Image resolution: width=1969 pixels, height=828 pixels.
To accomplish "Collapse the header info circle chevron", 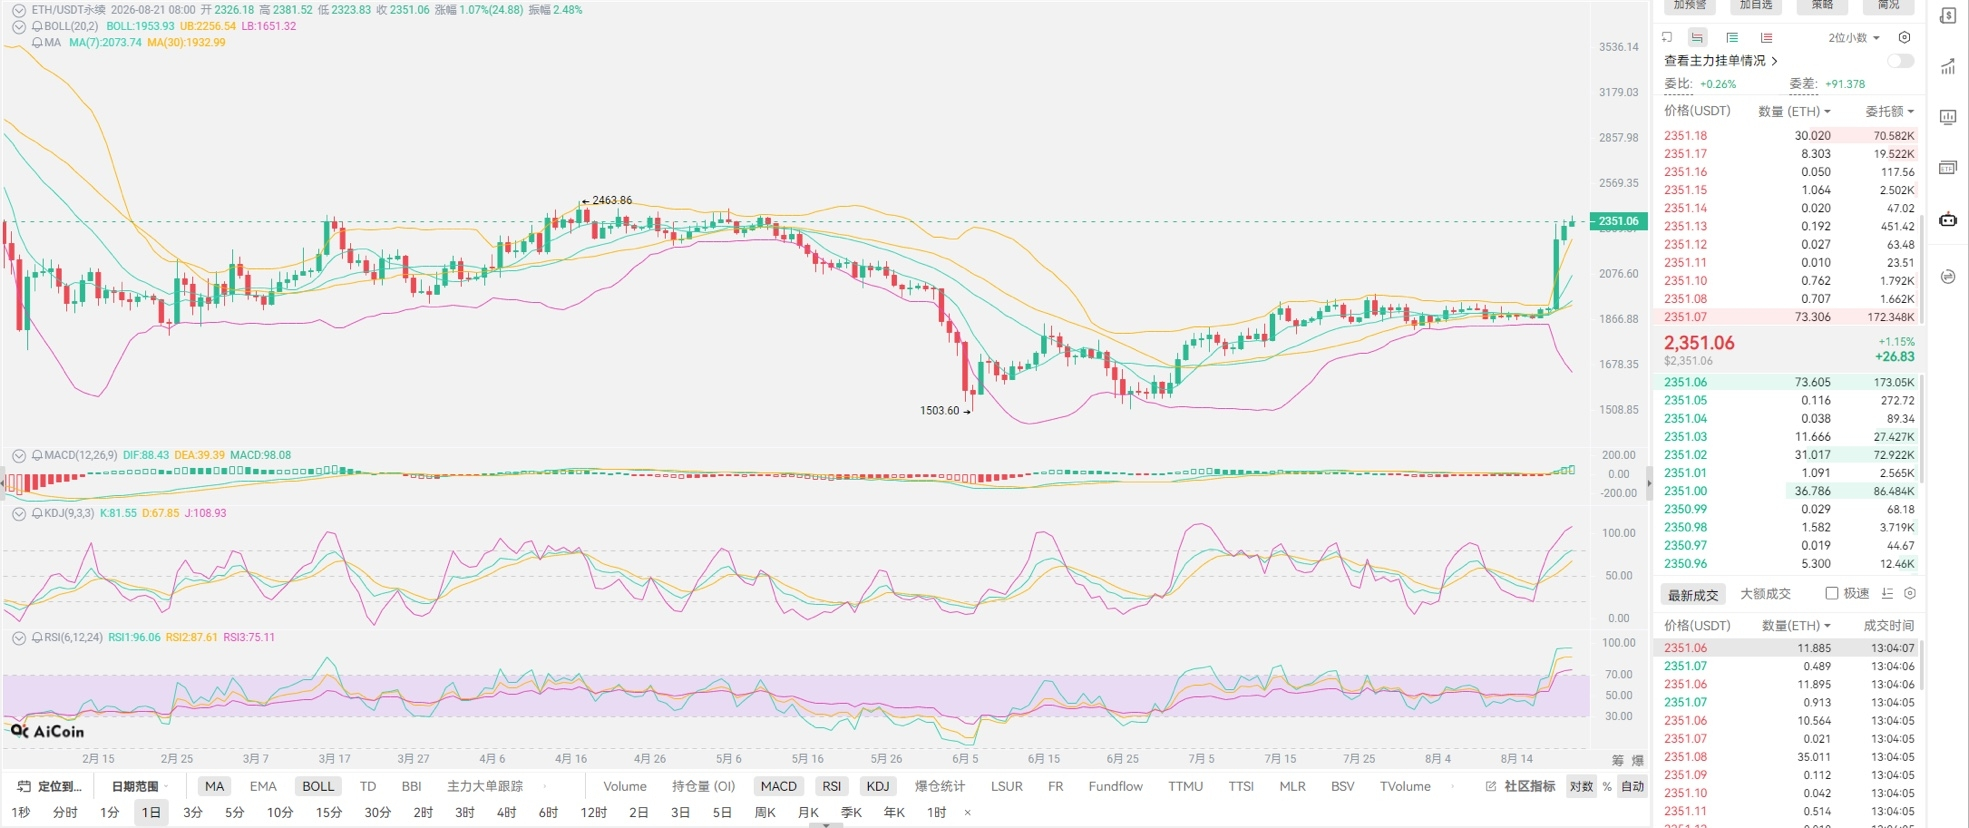I will 19,10.
